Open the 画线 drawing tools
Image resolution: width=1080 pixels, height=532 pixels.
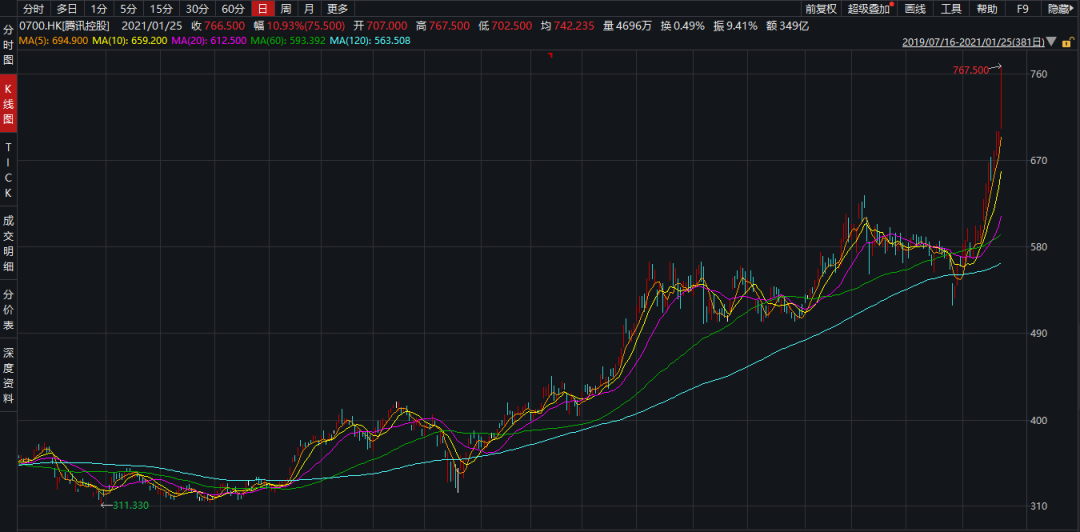915,9
